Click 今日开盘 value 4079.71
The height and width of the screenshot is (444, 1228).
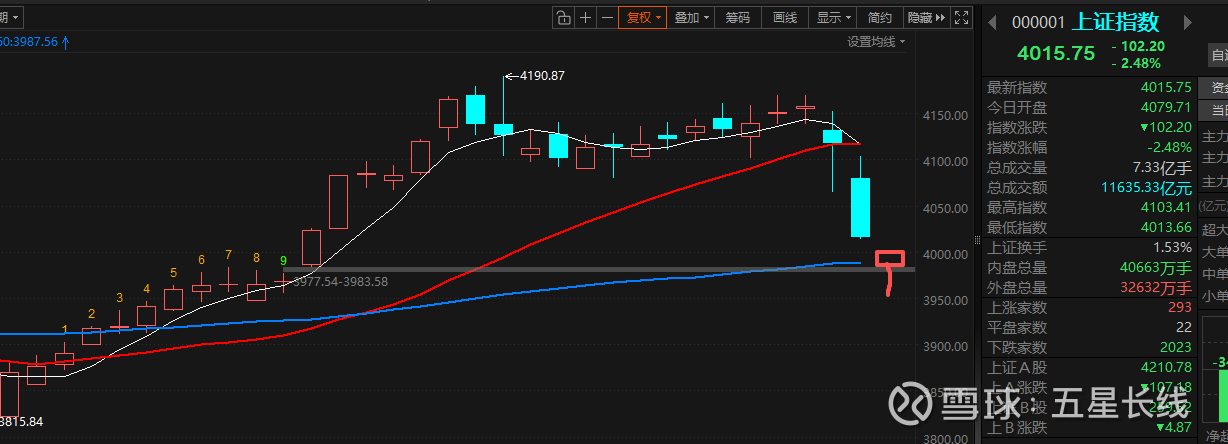[x=1166, y=107]
